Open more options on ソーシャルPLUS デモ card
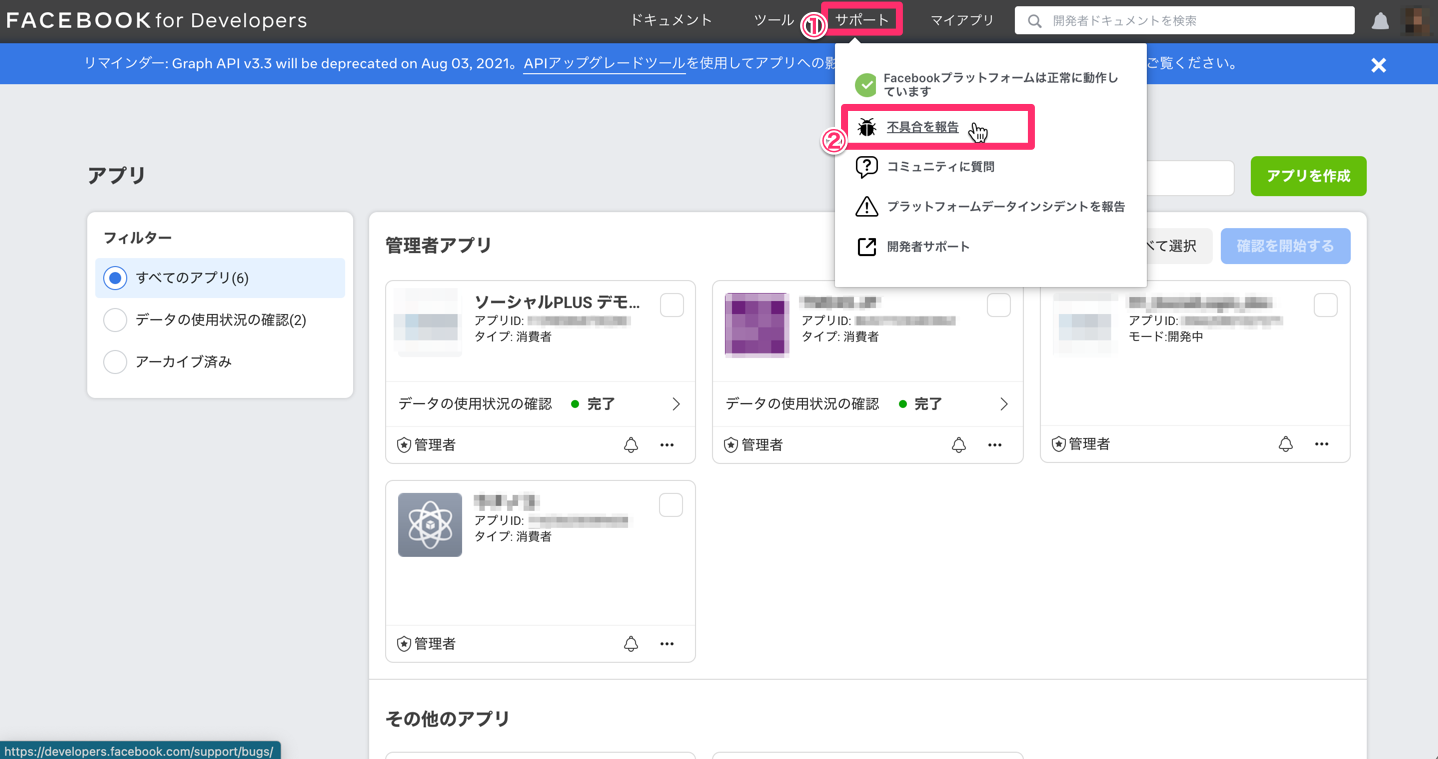 [x=667, y=445]
